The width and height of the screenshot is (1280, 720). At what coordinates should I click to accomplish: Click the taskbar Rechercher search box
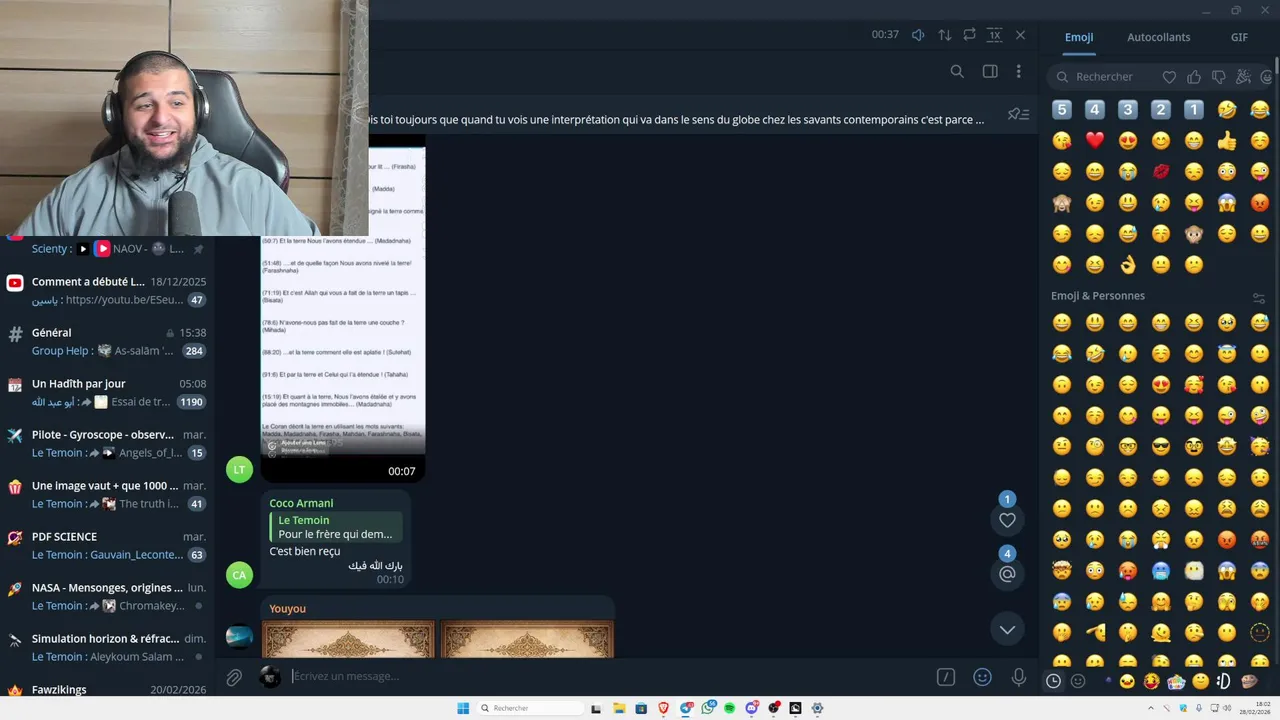530,708
